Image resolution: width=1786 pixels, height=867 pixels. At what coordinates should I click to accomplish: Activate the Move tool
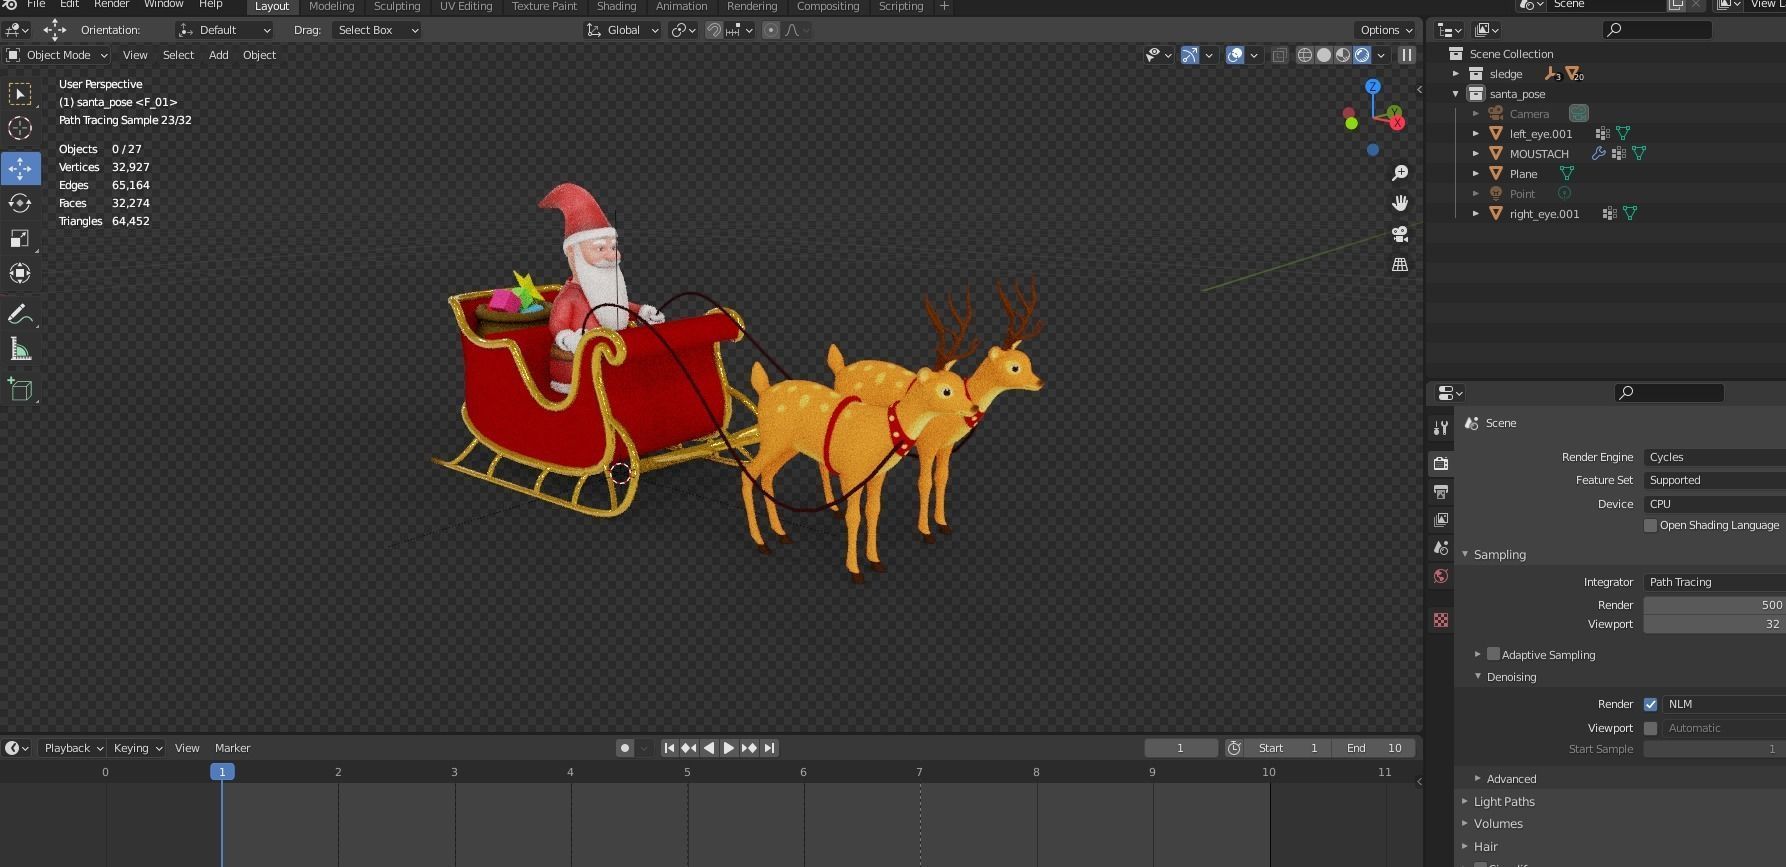coord(20,168)
